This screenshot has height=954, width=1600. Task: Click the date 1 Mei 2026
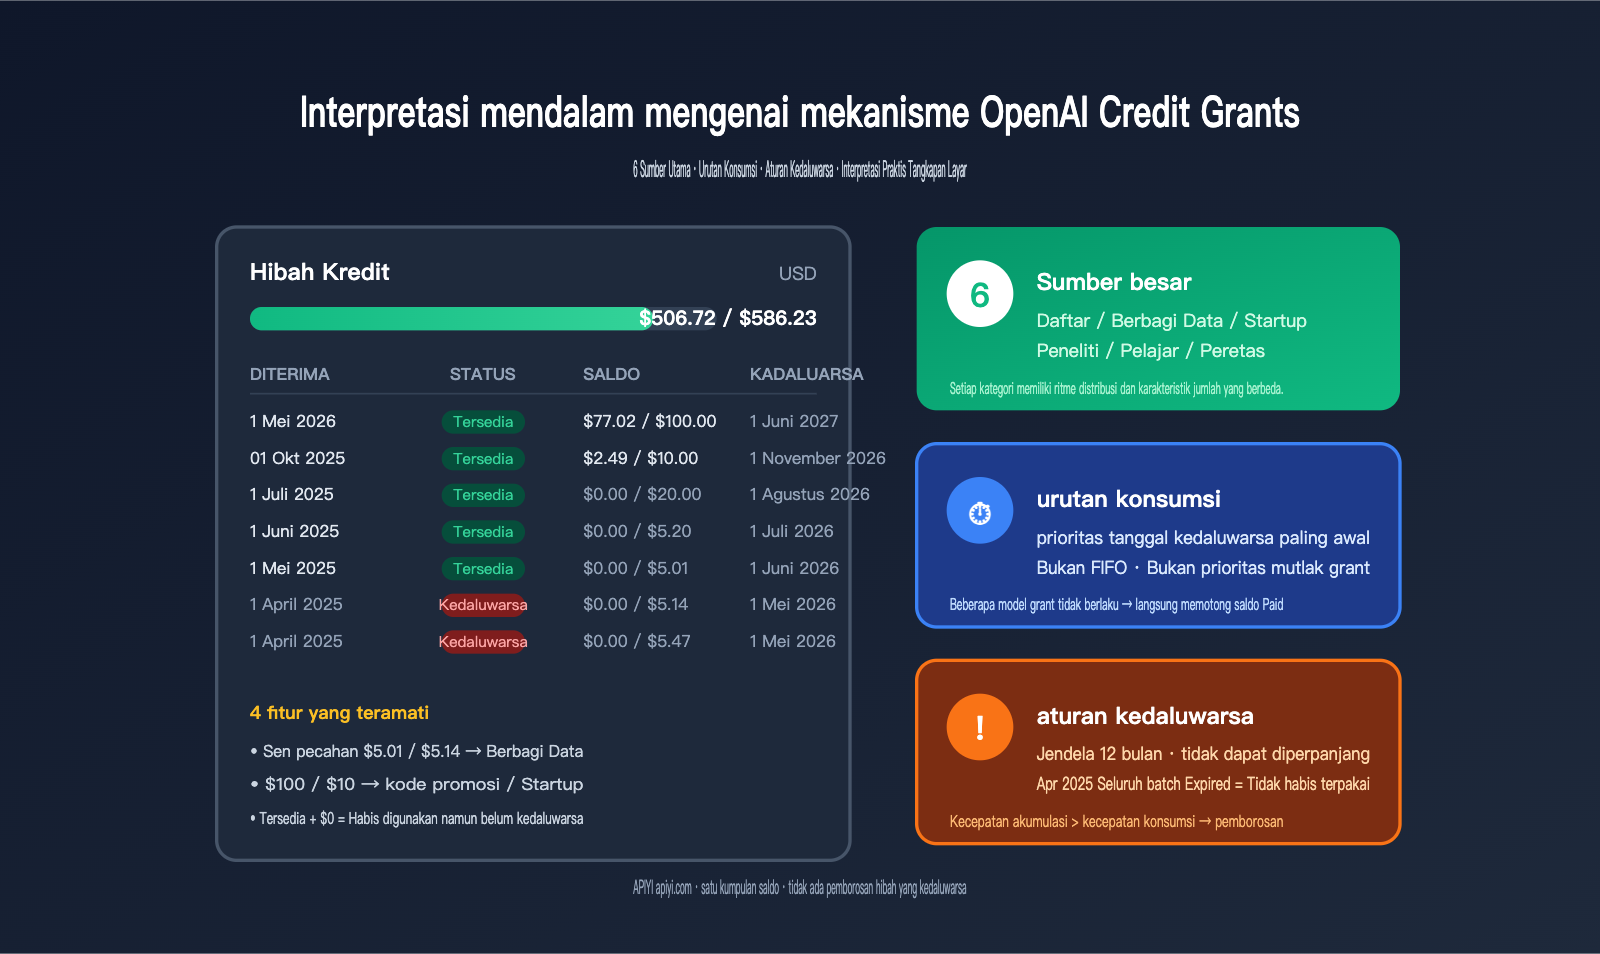click(x=293, y=421)
